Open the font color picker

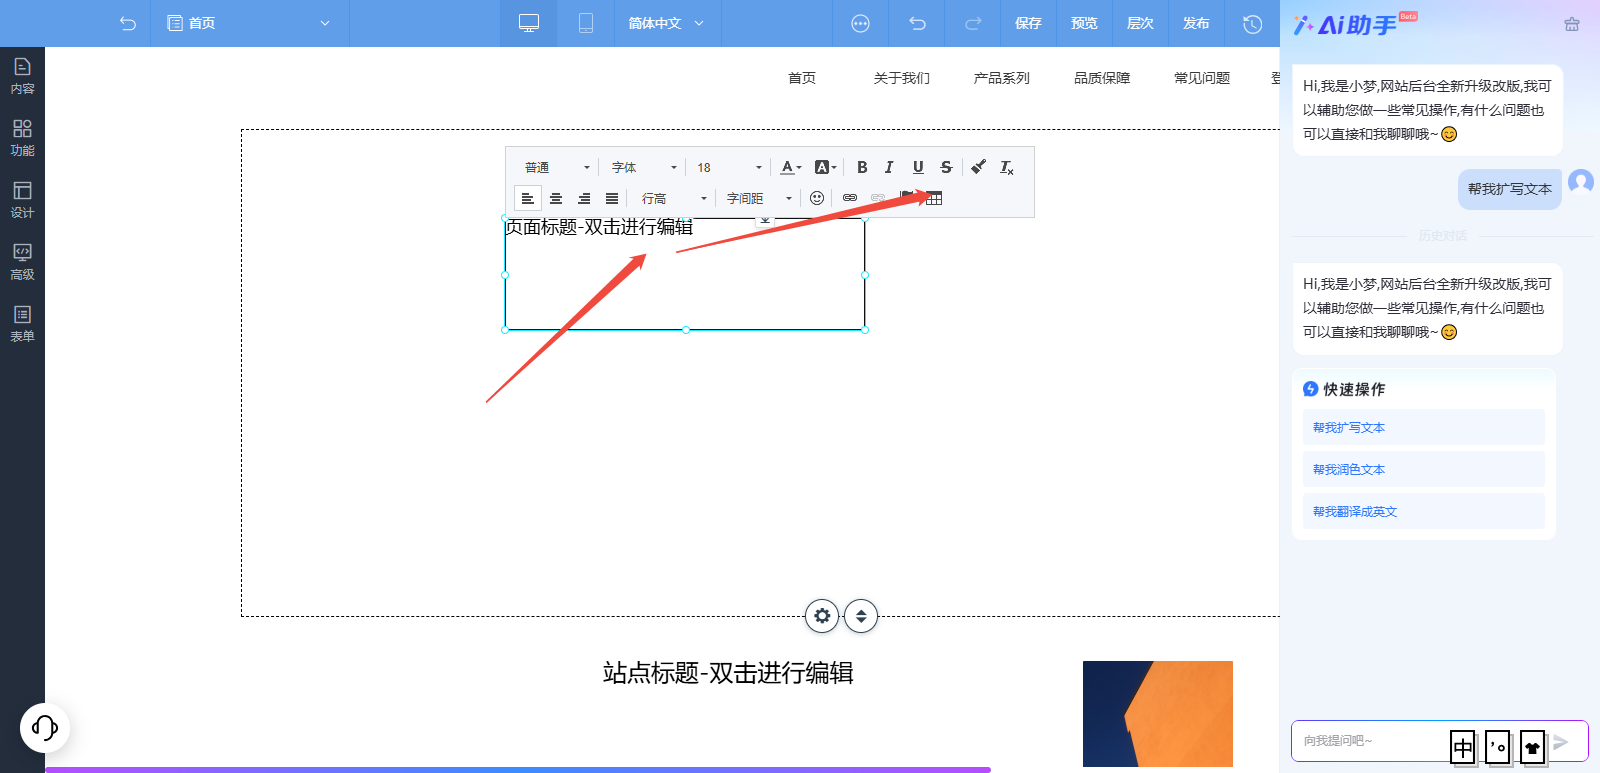click(x=790, y=167)
